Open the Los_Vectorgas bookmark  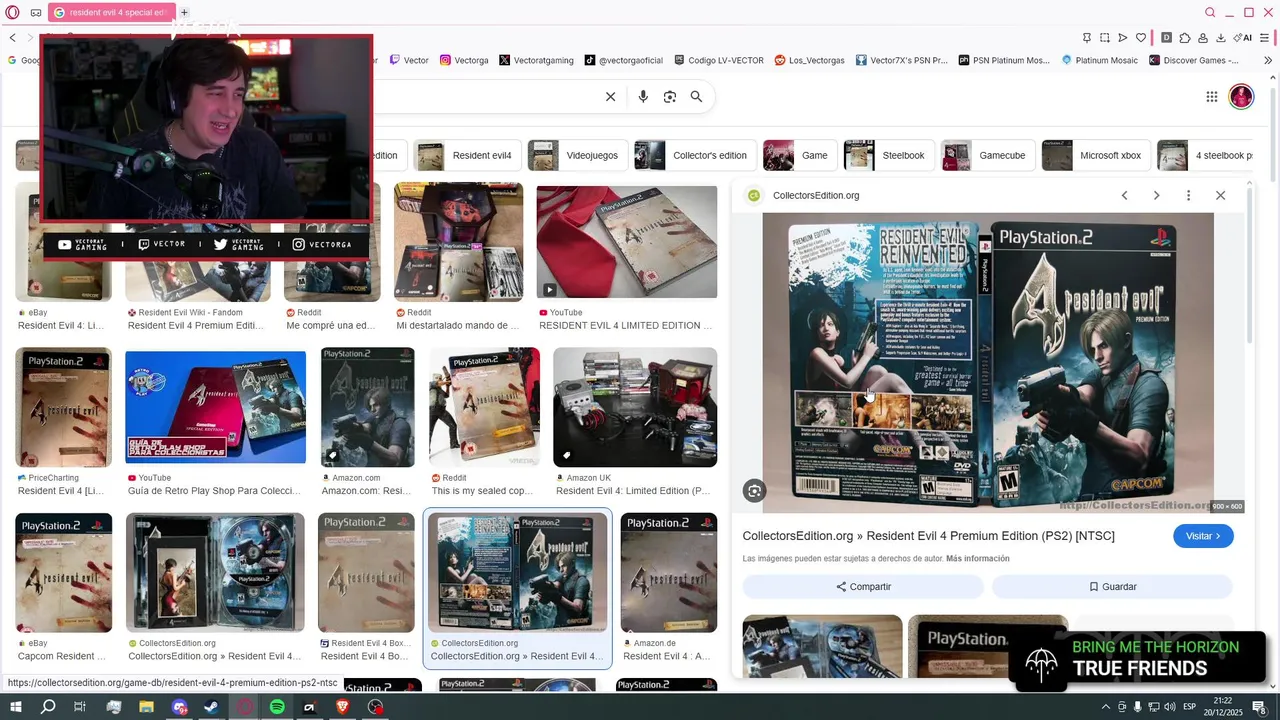[810, 60]
